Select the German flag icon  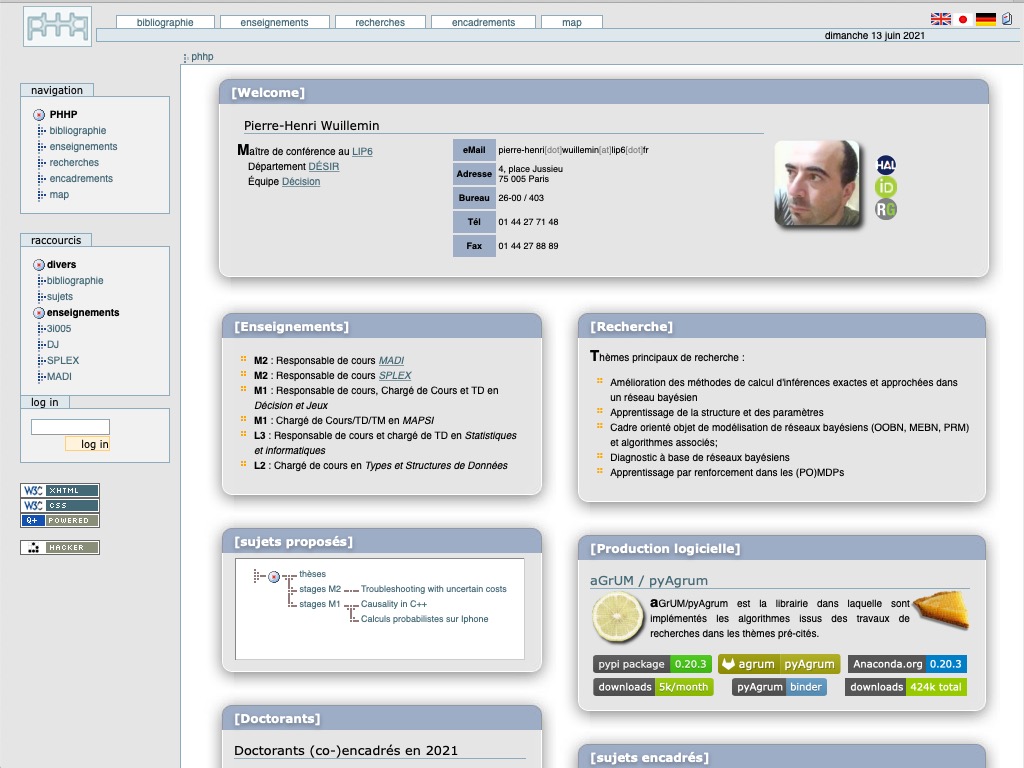[x=986, y=19]
